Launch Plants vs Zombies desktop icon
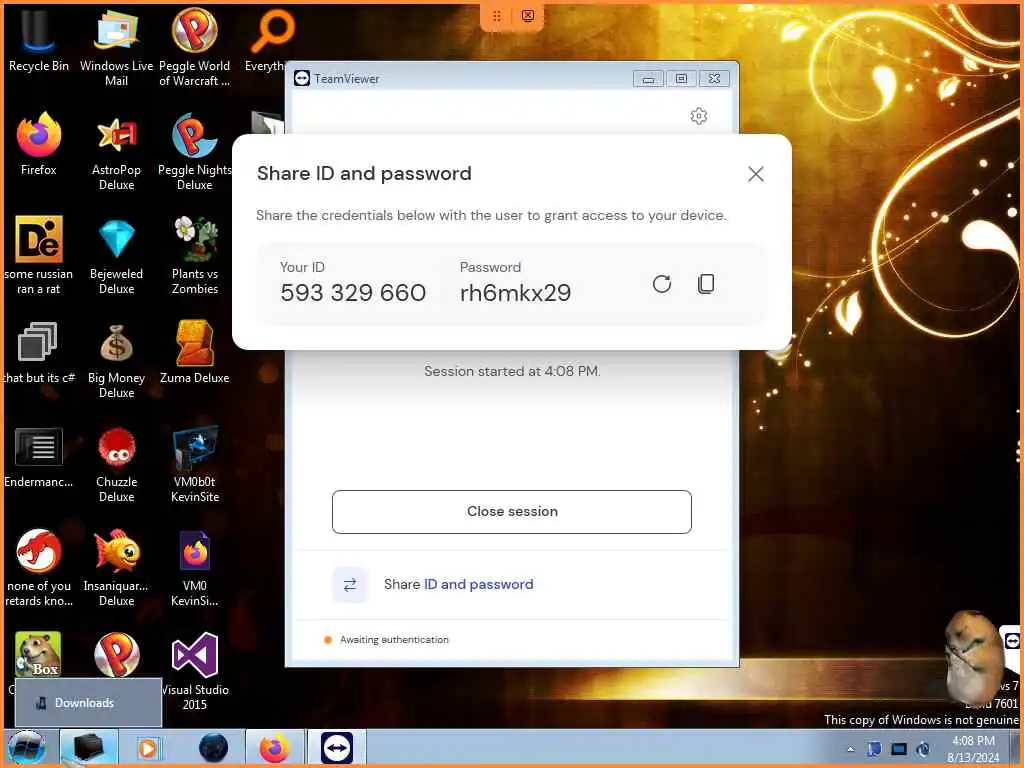Image resolution: width=1024 pixels, height=768 pixels. pos(195,255)
